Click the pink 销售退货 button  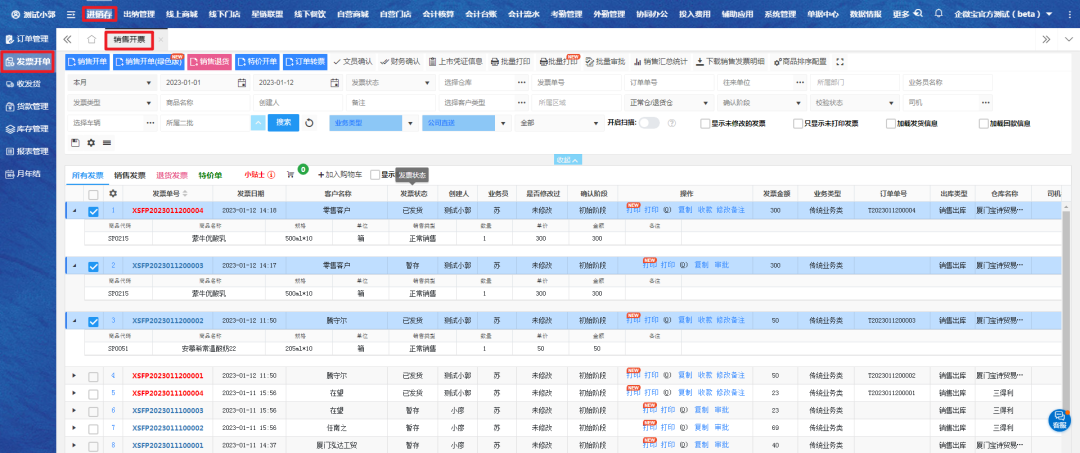coord(209,61)
